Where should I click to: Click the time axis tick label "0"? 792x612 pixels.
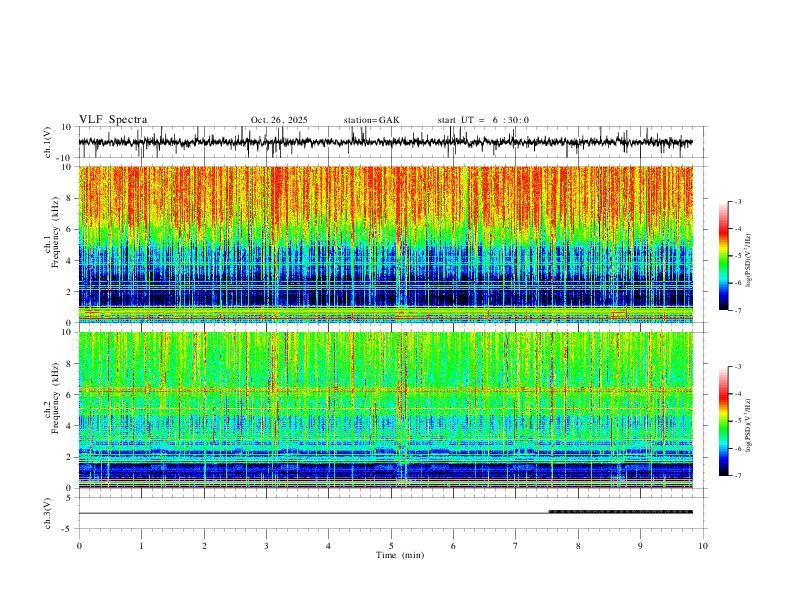click(79, 546)
